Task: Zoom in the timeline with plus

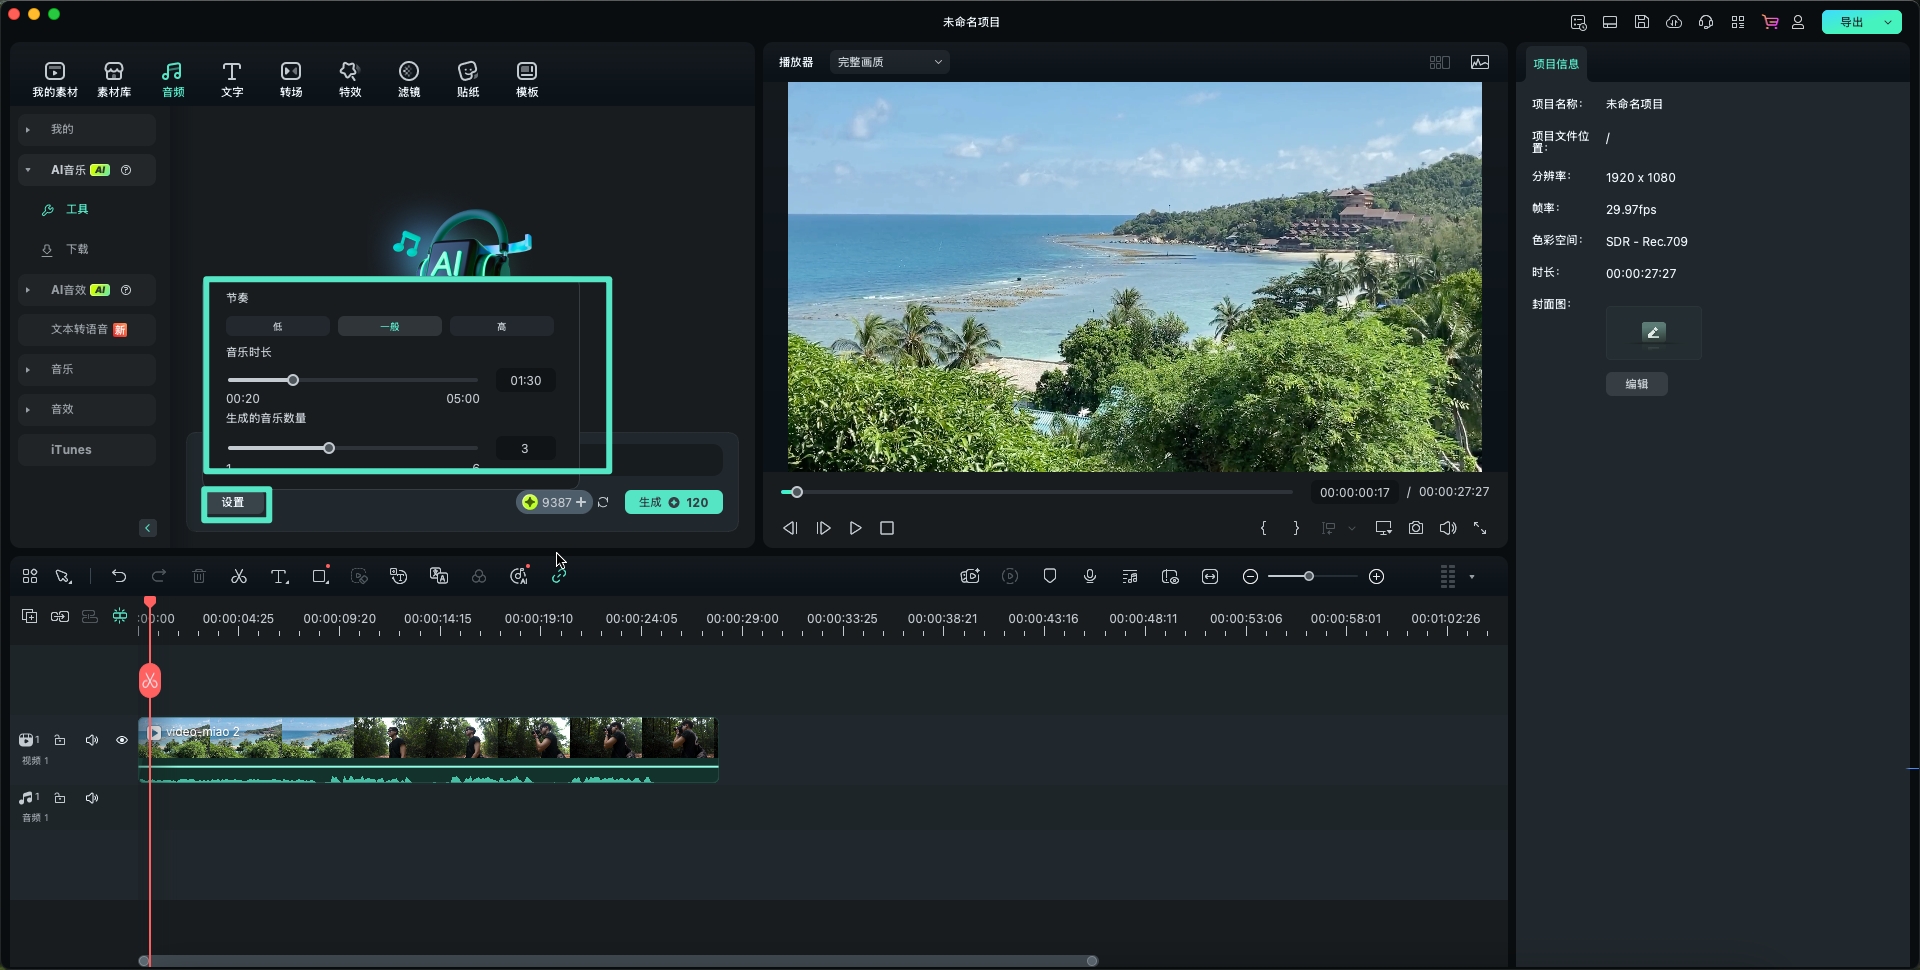Action: coord(1377,576)
